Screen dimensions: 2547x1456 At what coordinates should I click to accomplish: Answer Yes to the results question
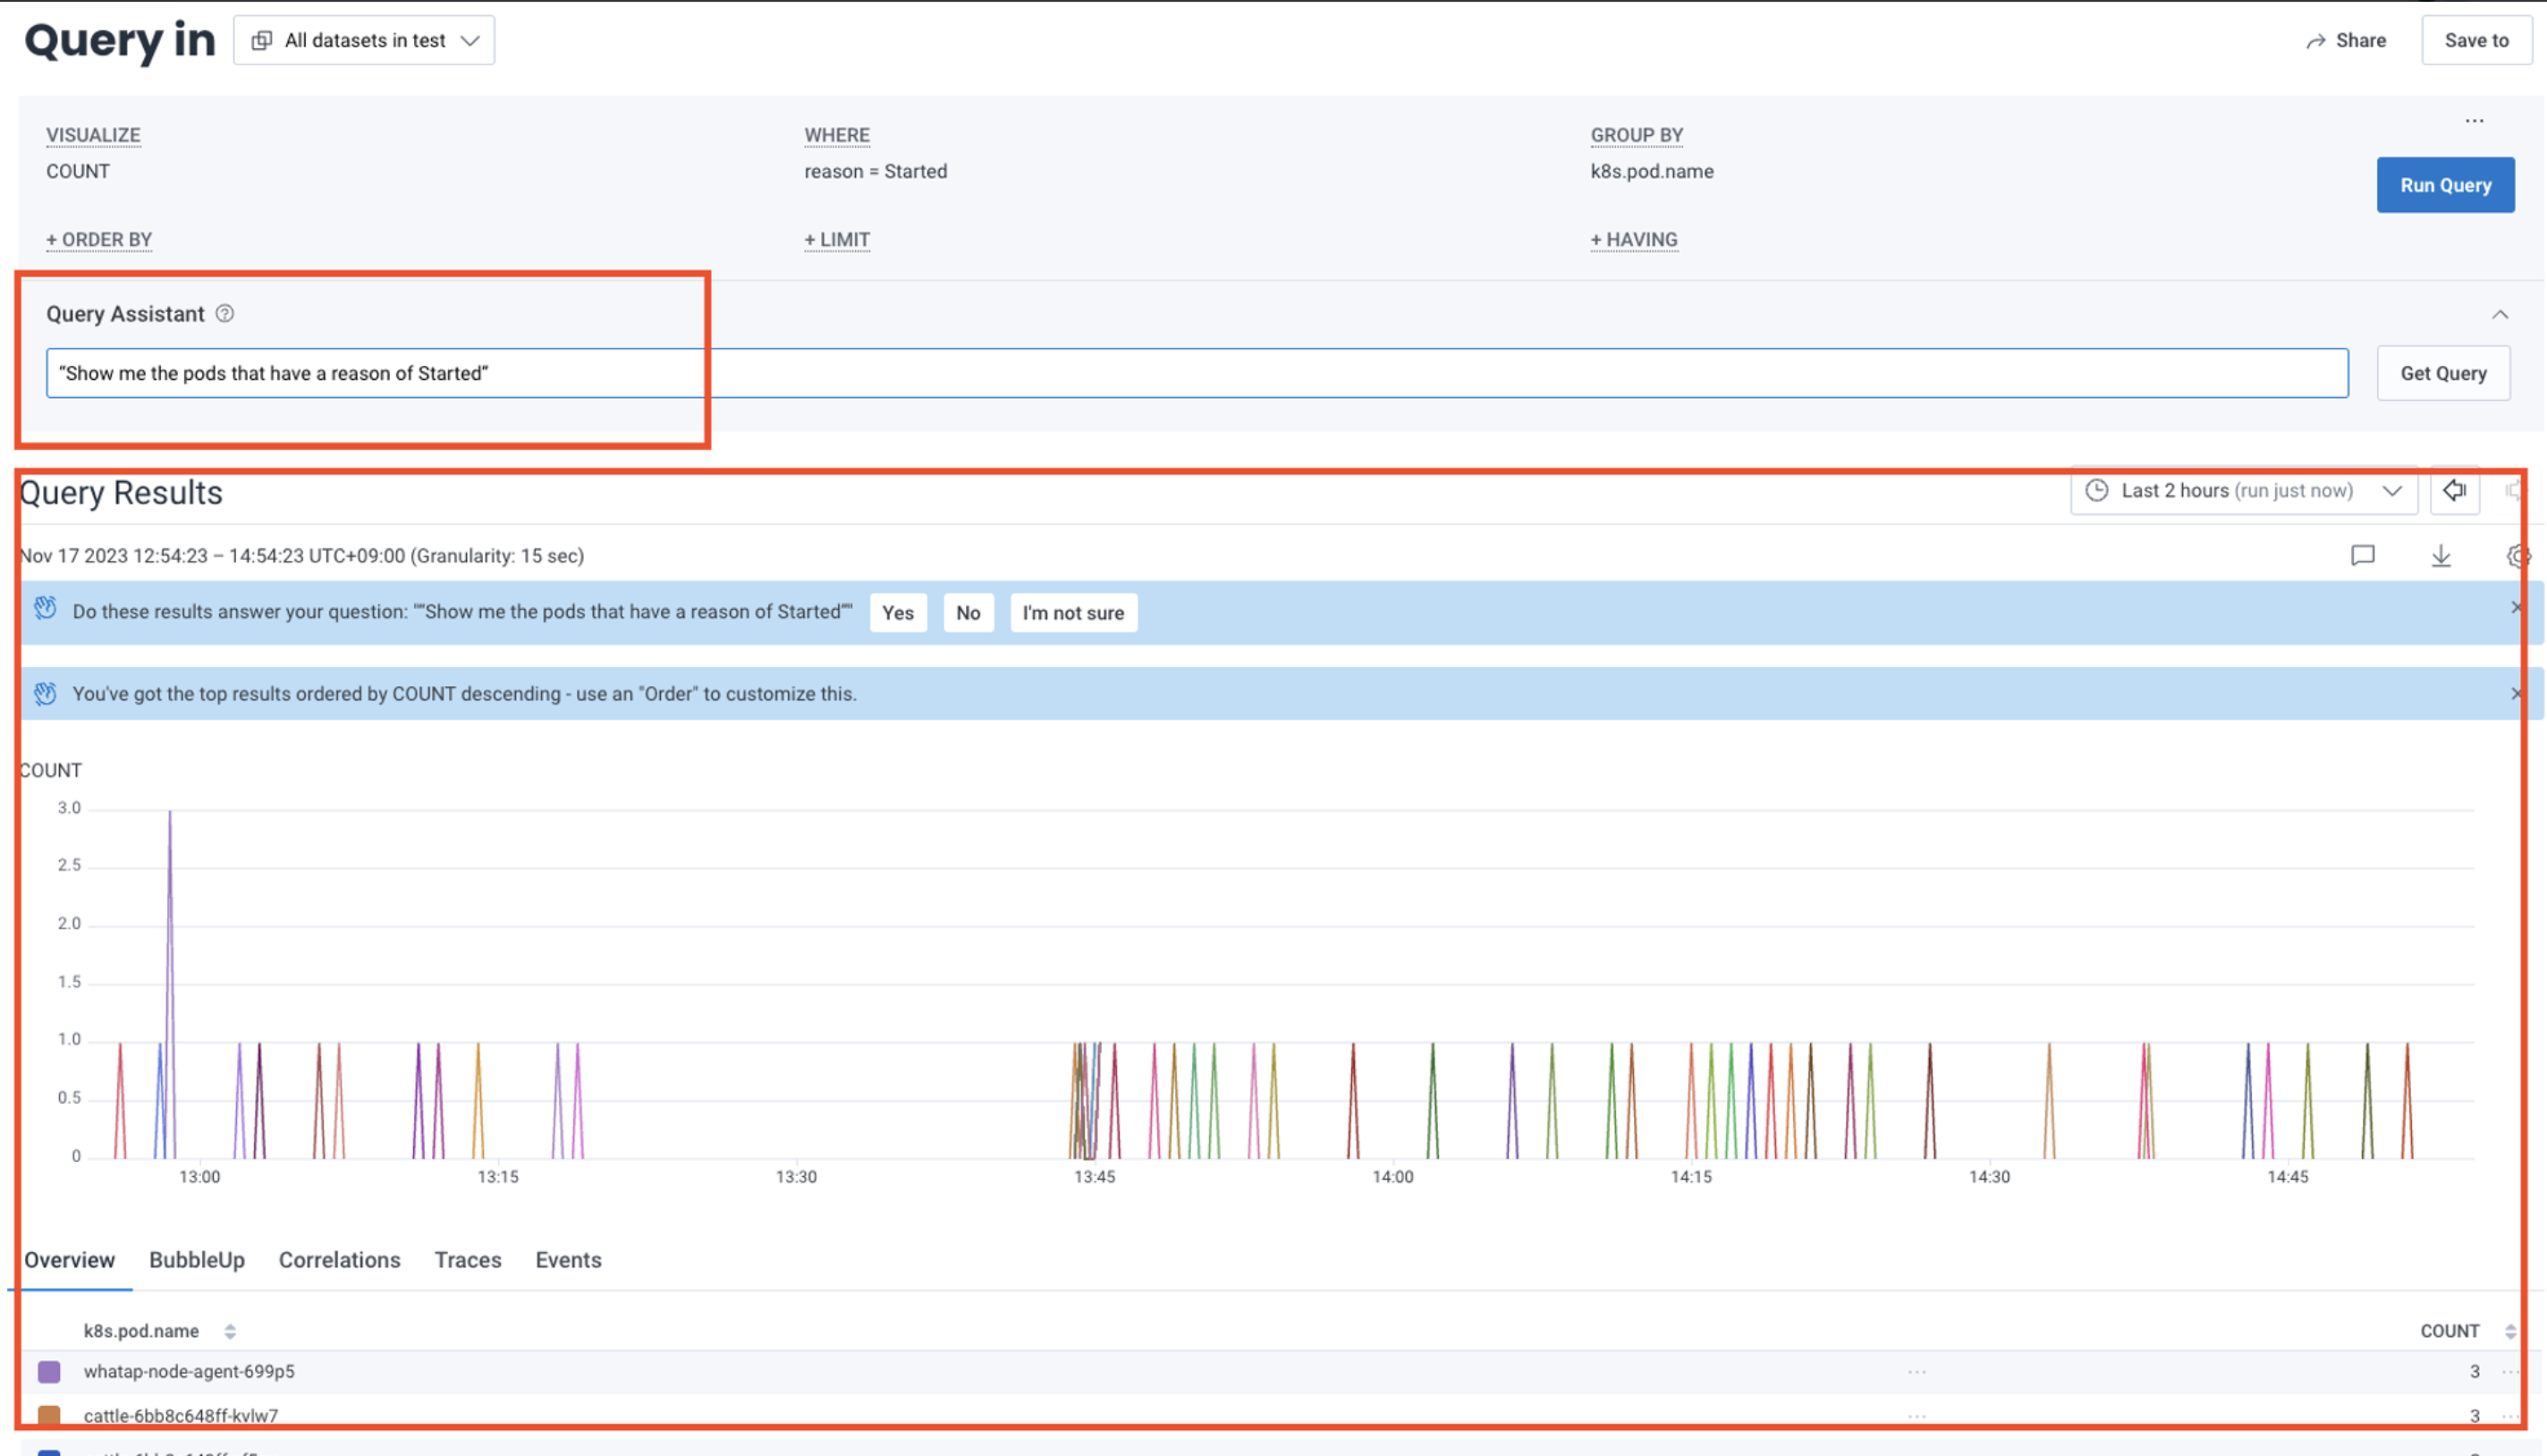point(897,613)
